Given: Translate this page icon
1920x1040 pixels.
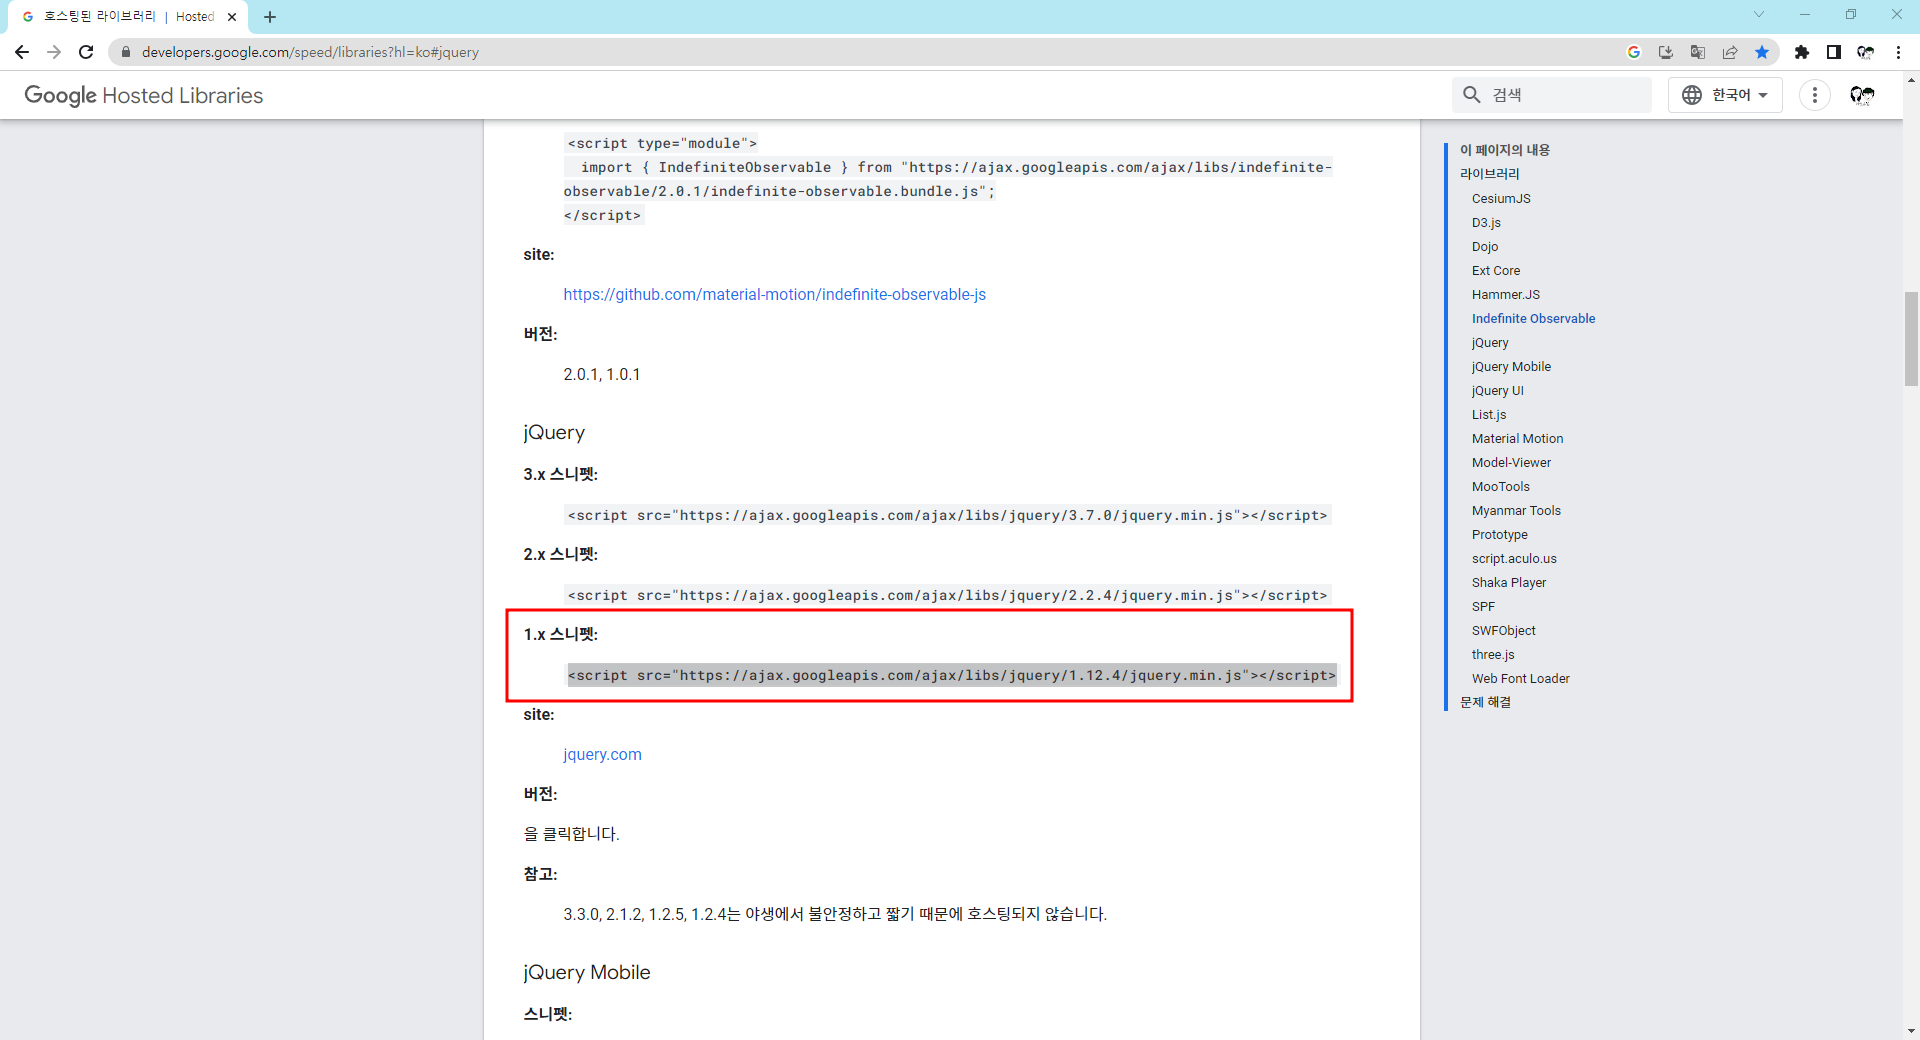Looking at the screenshot, I should (1698, 52).
